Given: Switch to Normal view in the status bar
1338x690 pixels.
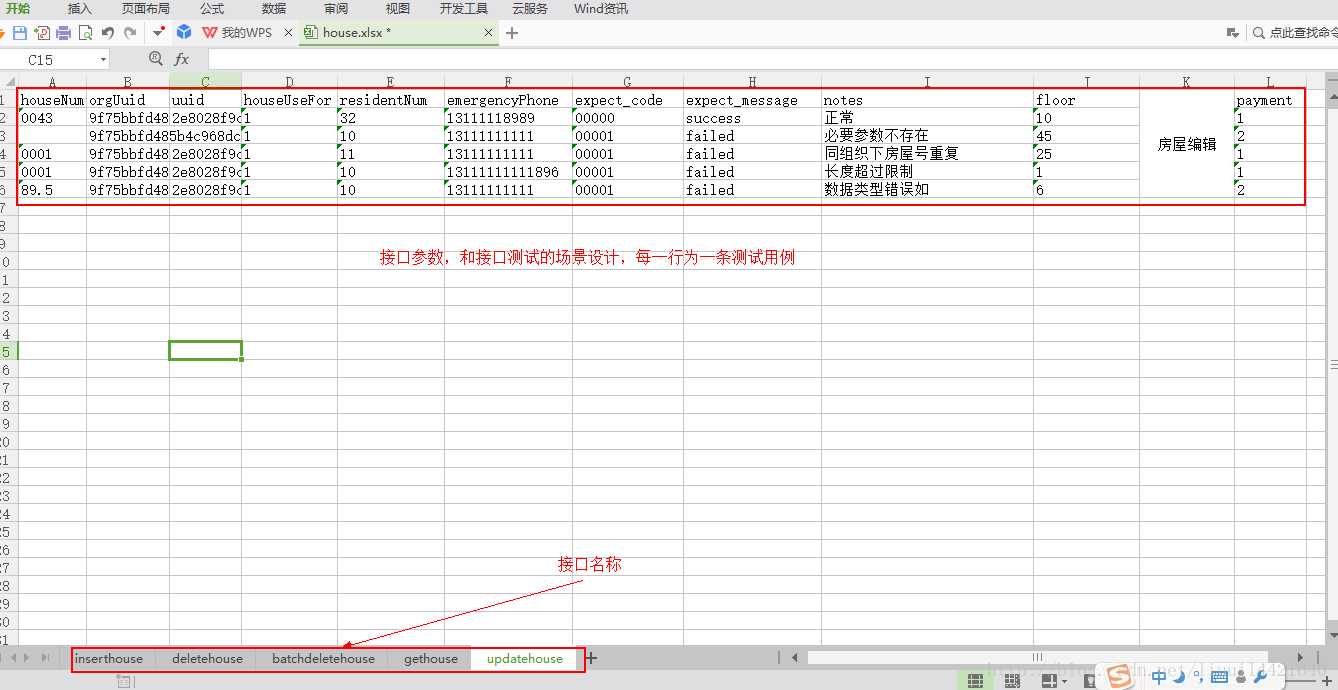Looking at the screenshot, I should [976, 680].
